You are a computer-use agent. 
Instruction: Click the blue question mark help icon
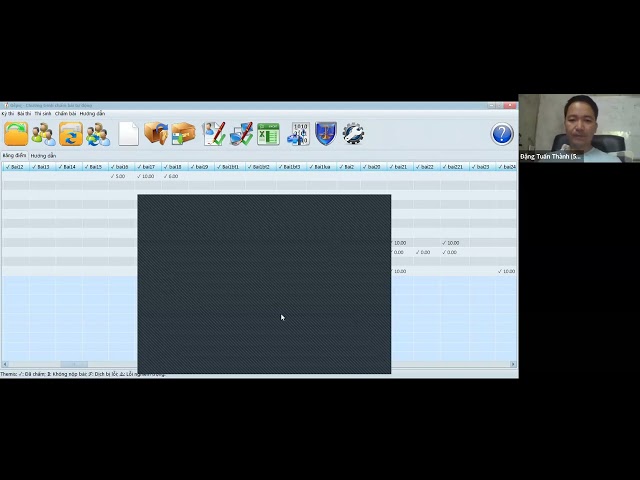coord(502,134)
